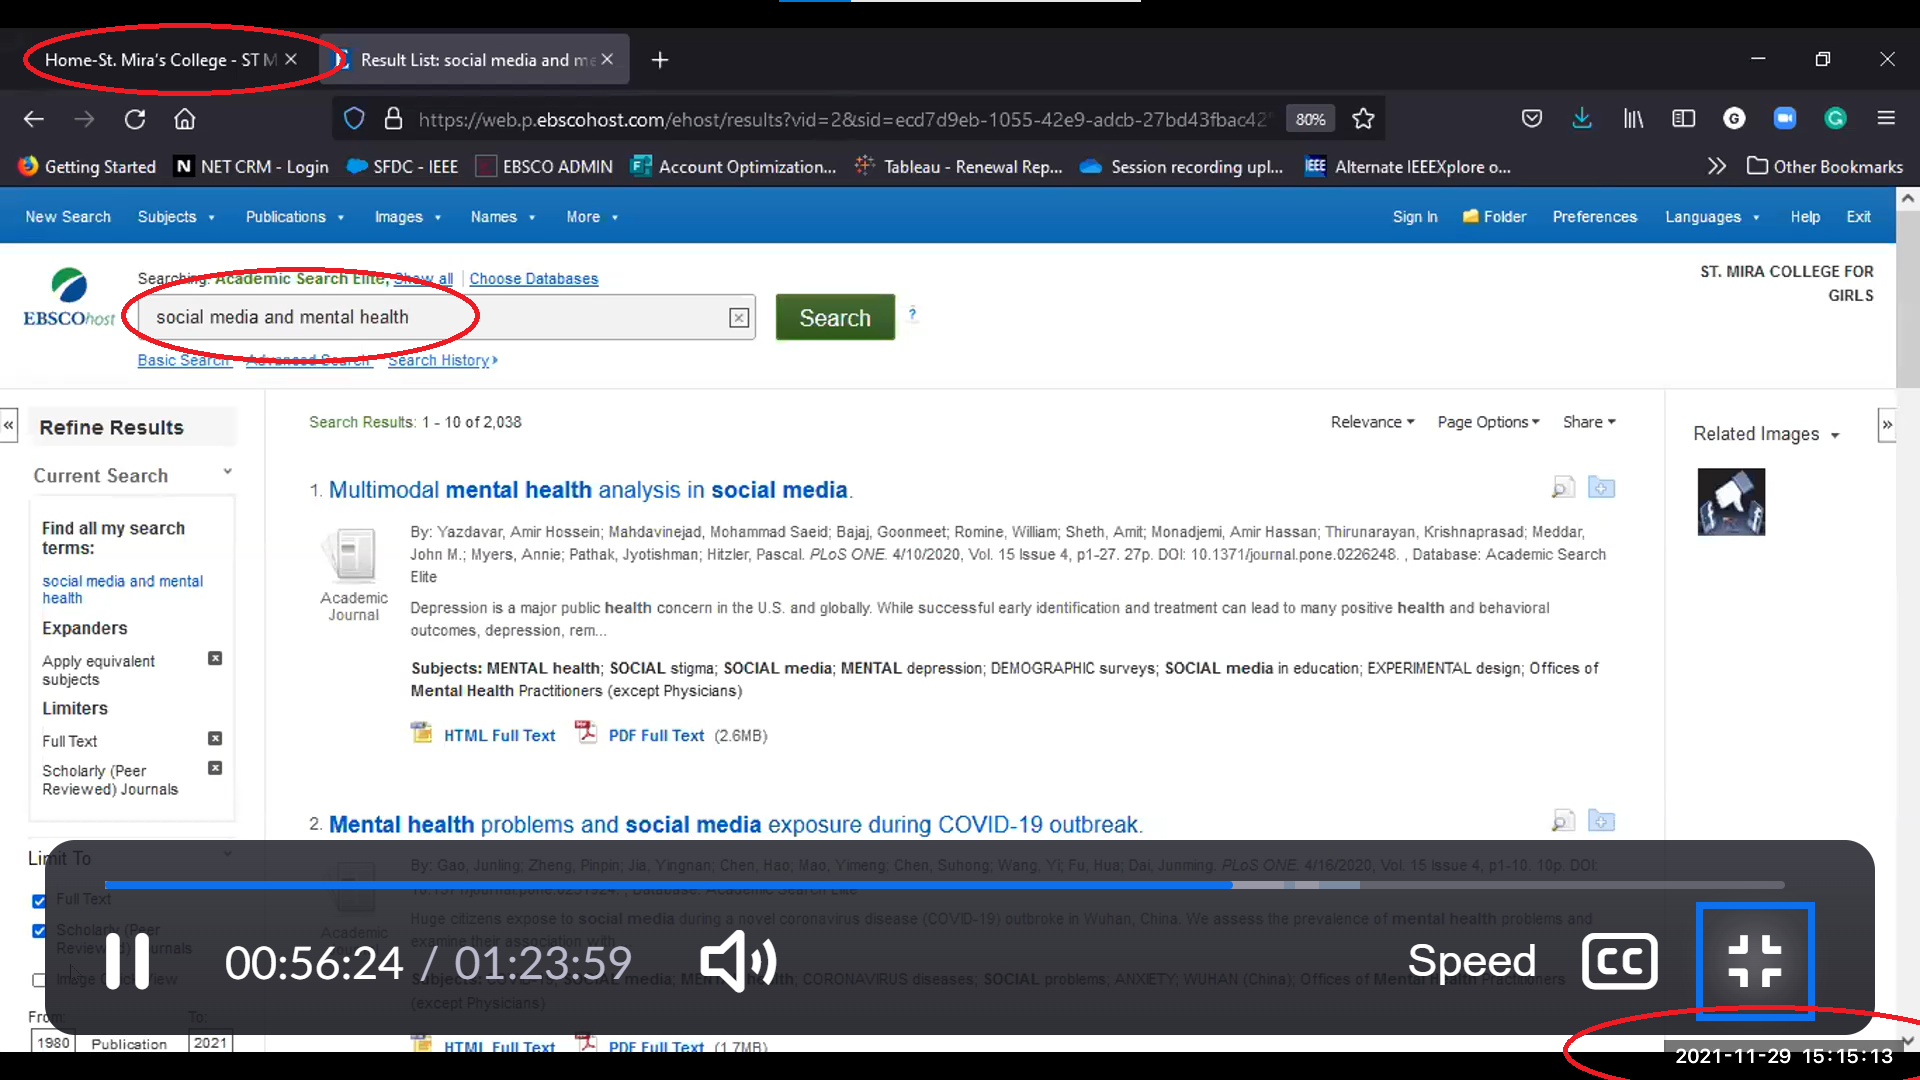Uncheck Scholarly Peer Reviewed Journals
Screen dimensions: 1920x1080
pos(39,931)
